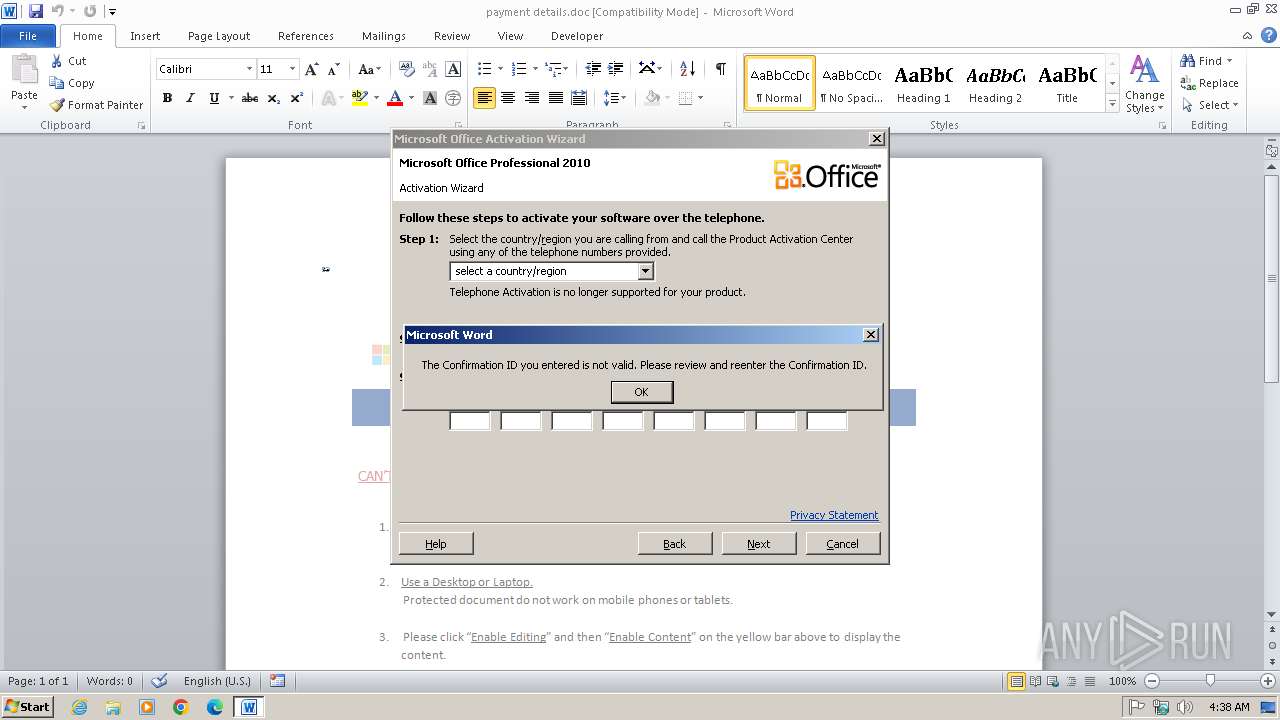Viewport: 1280px width, 720px height.
Task: Click the Character Border icon
Action: point(453,69)
